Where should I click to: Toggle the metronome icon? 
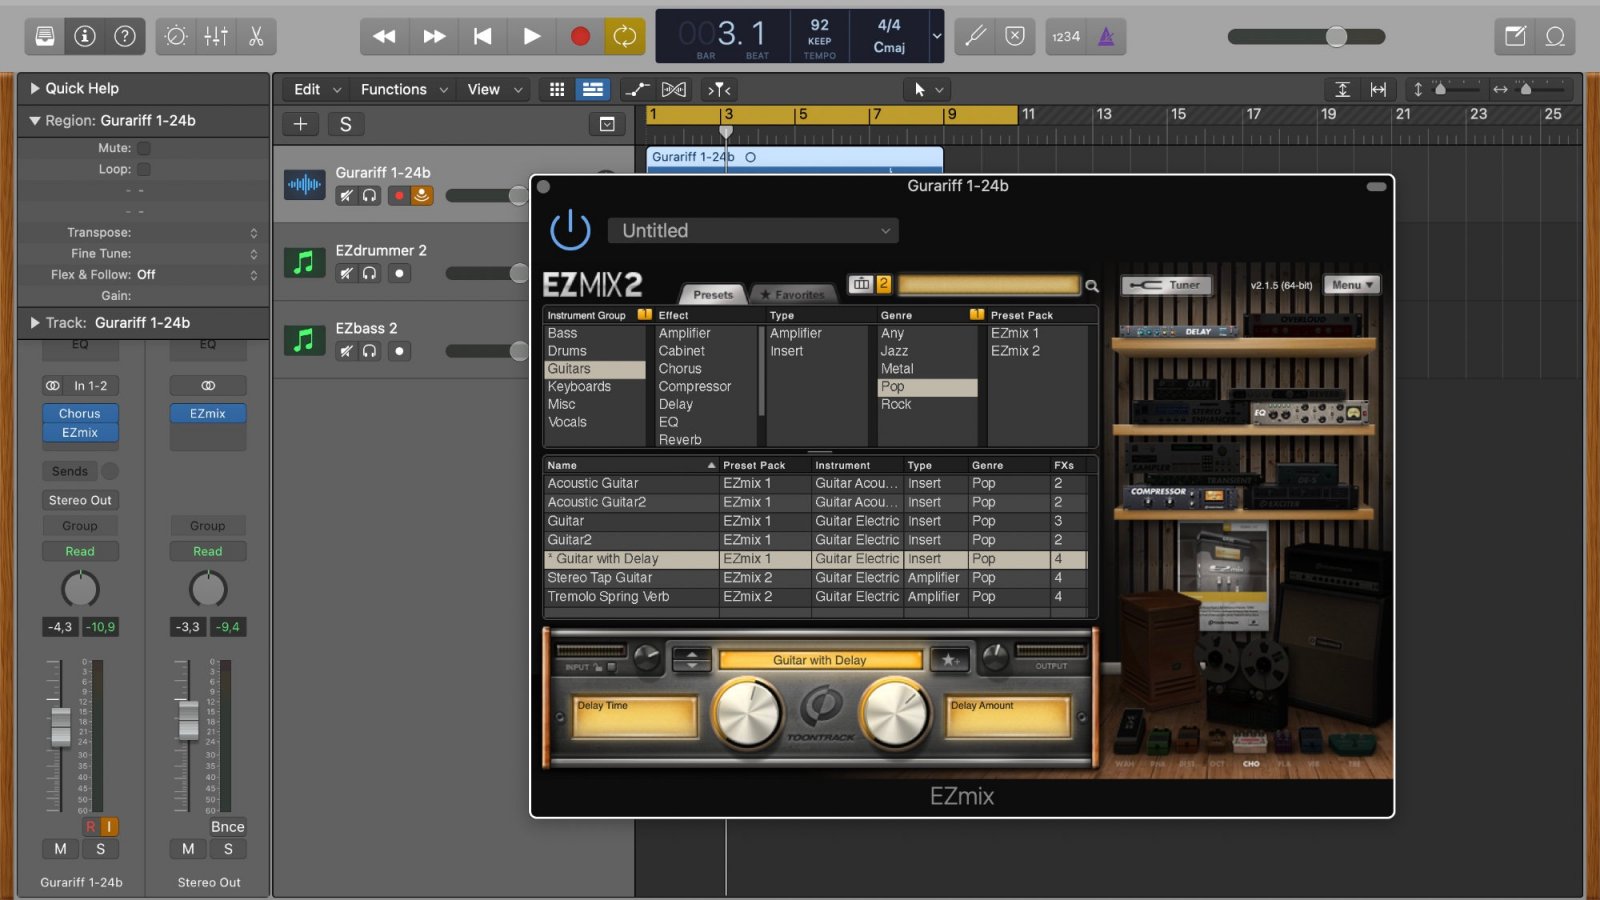click(1106, 37)
